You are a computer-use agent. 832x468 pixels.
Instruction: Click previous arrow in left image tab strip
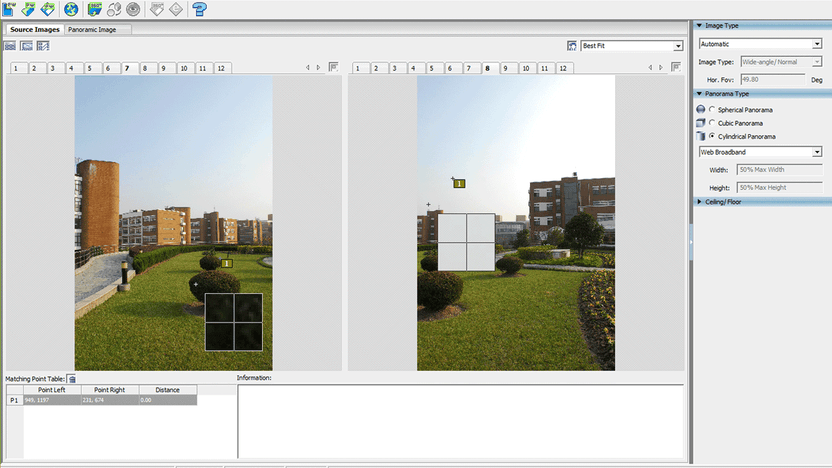(x=308, y=67)
